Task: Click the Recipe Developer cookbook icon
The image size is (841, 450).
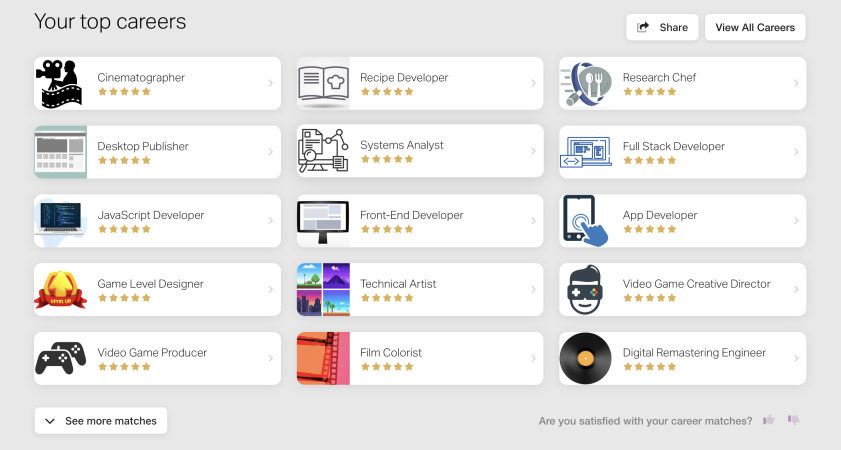Action: coord(323,83)
